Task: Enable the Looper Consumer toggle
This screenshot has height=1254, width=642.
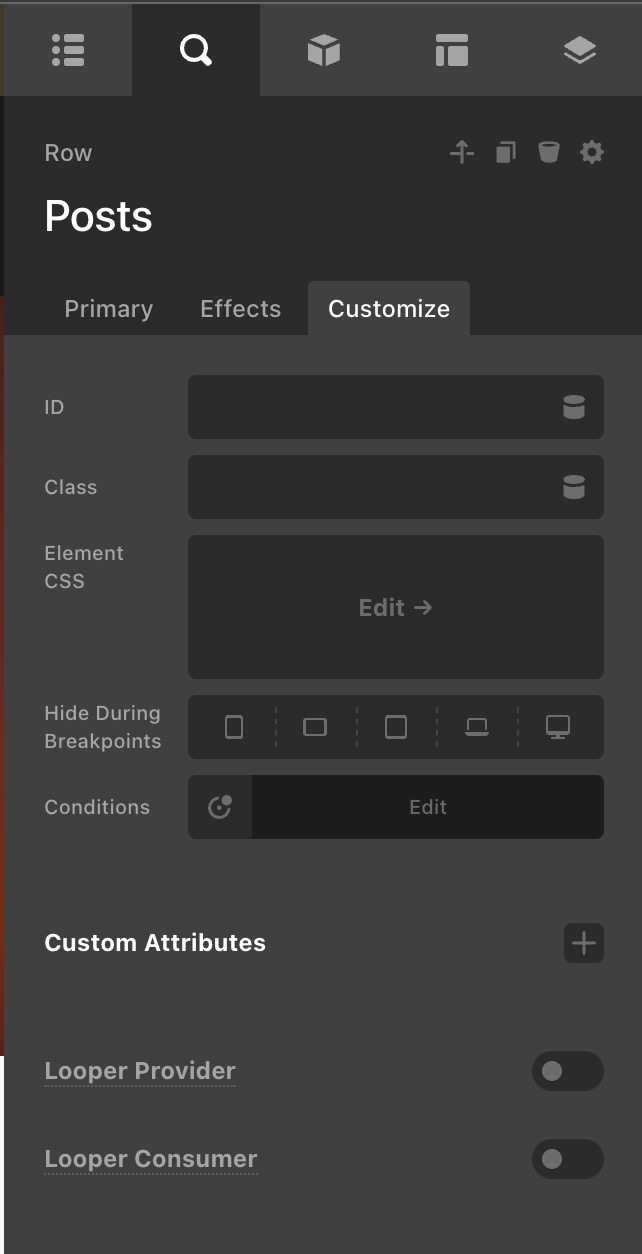Action: (567, 1159)
